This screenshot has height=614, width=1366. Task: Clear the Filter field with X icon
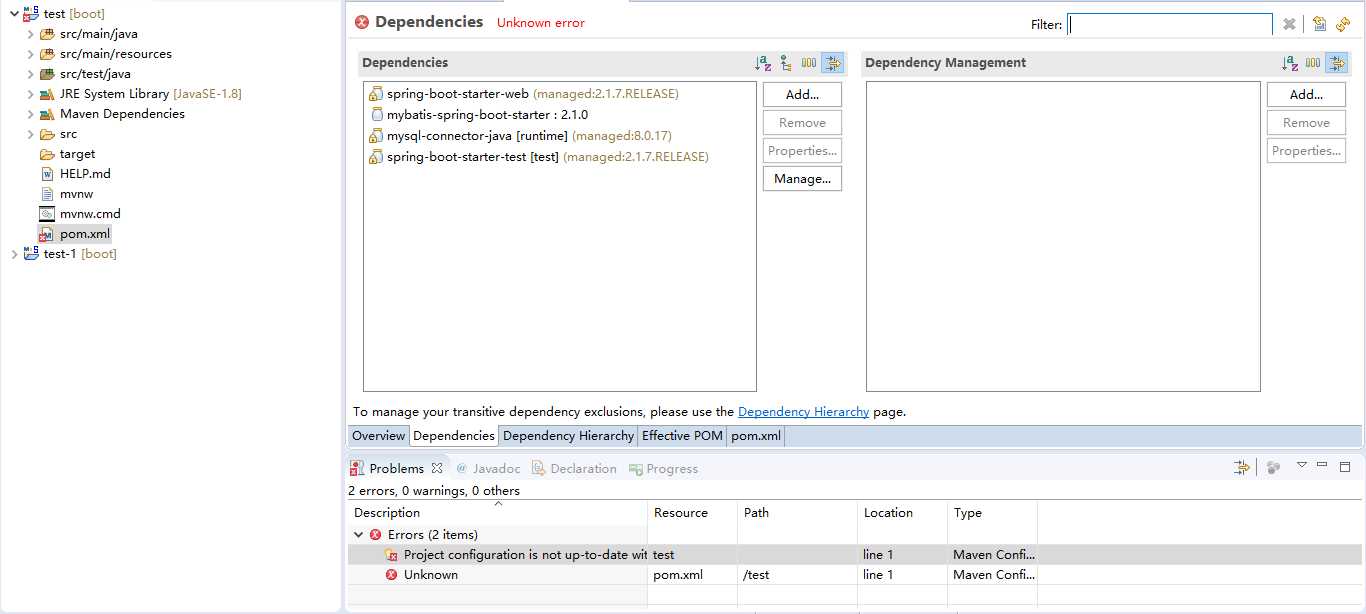[x=1289, y=24]
